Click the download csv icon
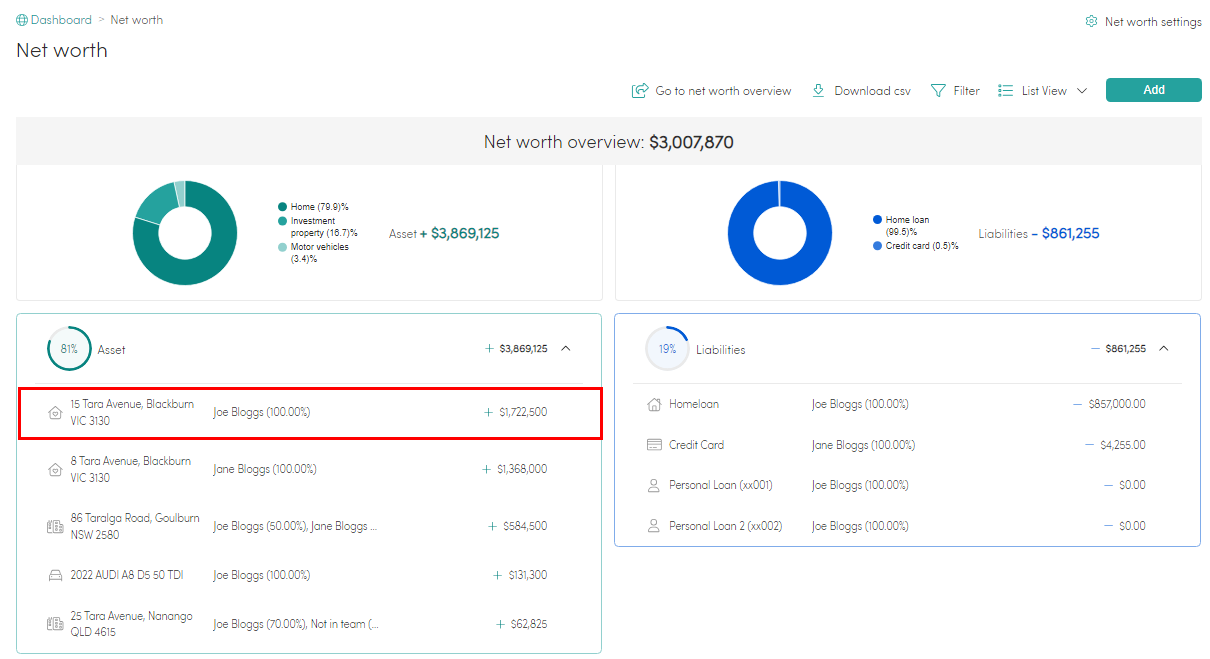 (x=818, y=91)
